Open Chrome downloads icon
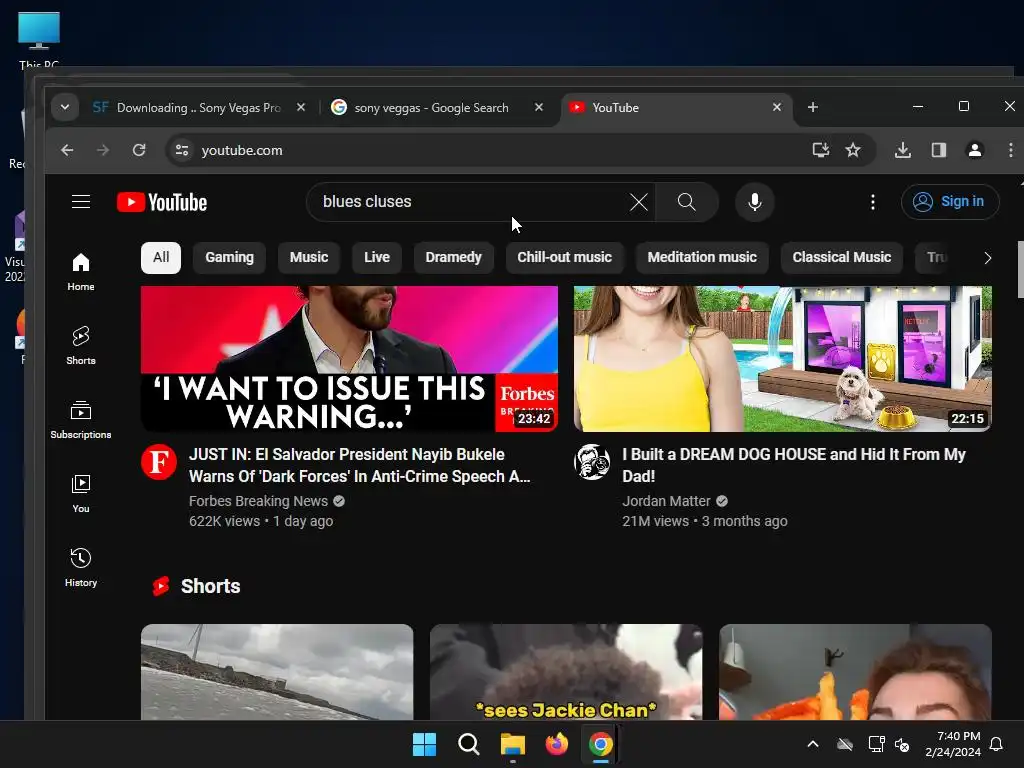1024x768 pixels. pos(903,150)
